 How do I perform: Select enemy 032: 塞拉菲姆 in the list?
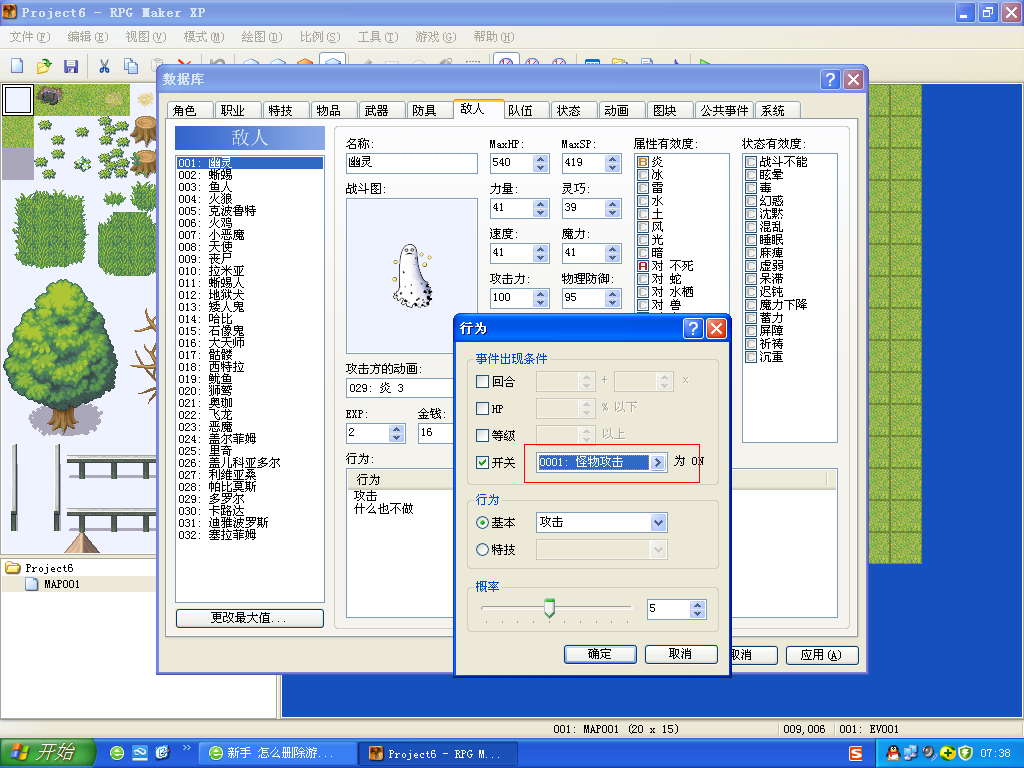(x=250, y=535)
